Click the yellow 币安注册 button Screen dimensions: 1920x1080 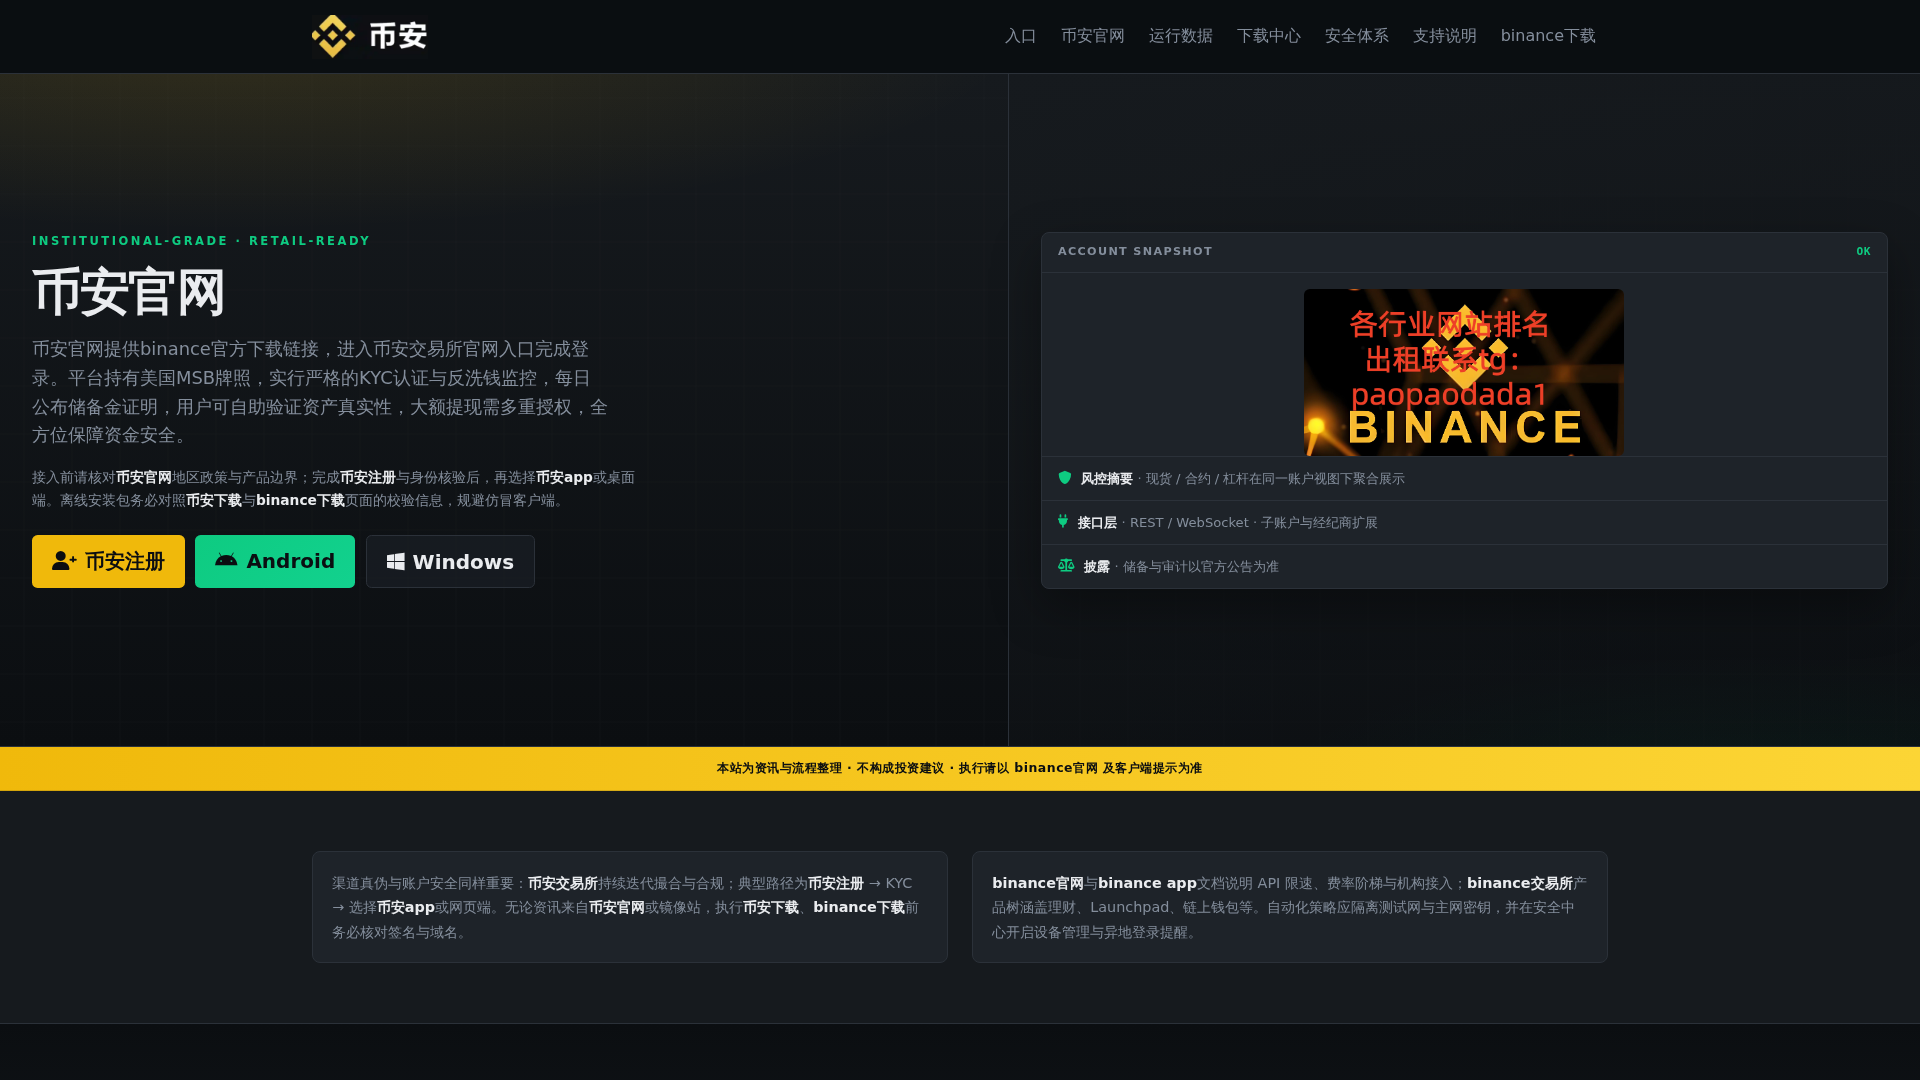tap(108, 561)
